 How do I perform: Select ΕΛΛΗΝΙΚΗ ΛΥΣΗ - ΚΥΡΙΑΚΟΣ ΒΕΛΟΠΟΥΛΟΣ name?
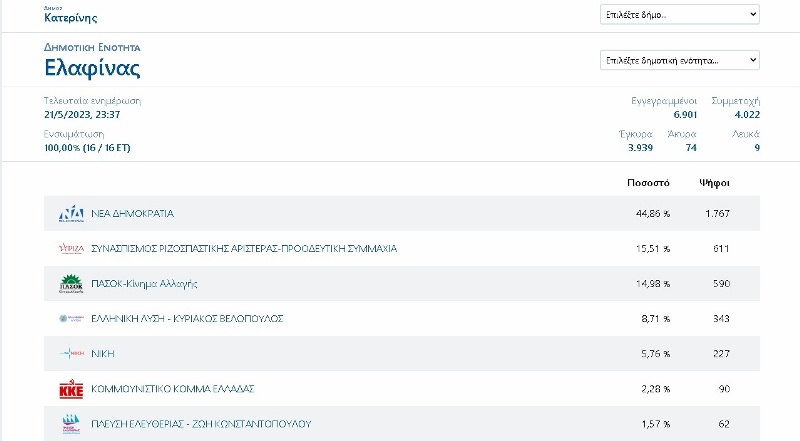(x=187, y=318)
